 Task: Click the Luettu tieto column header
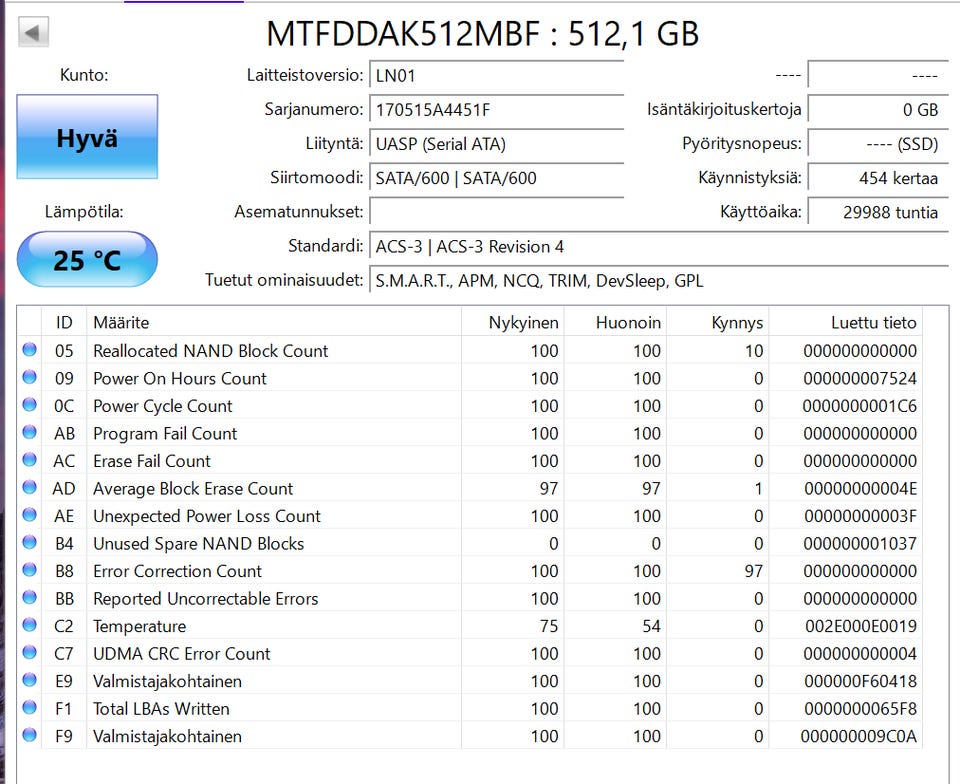click(x=873, y=322)
